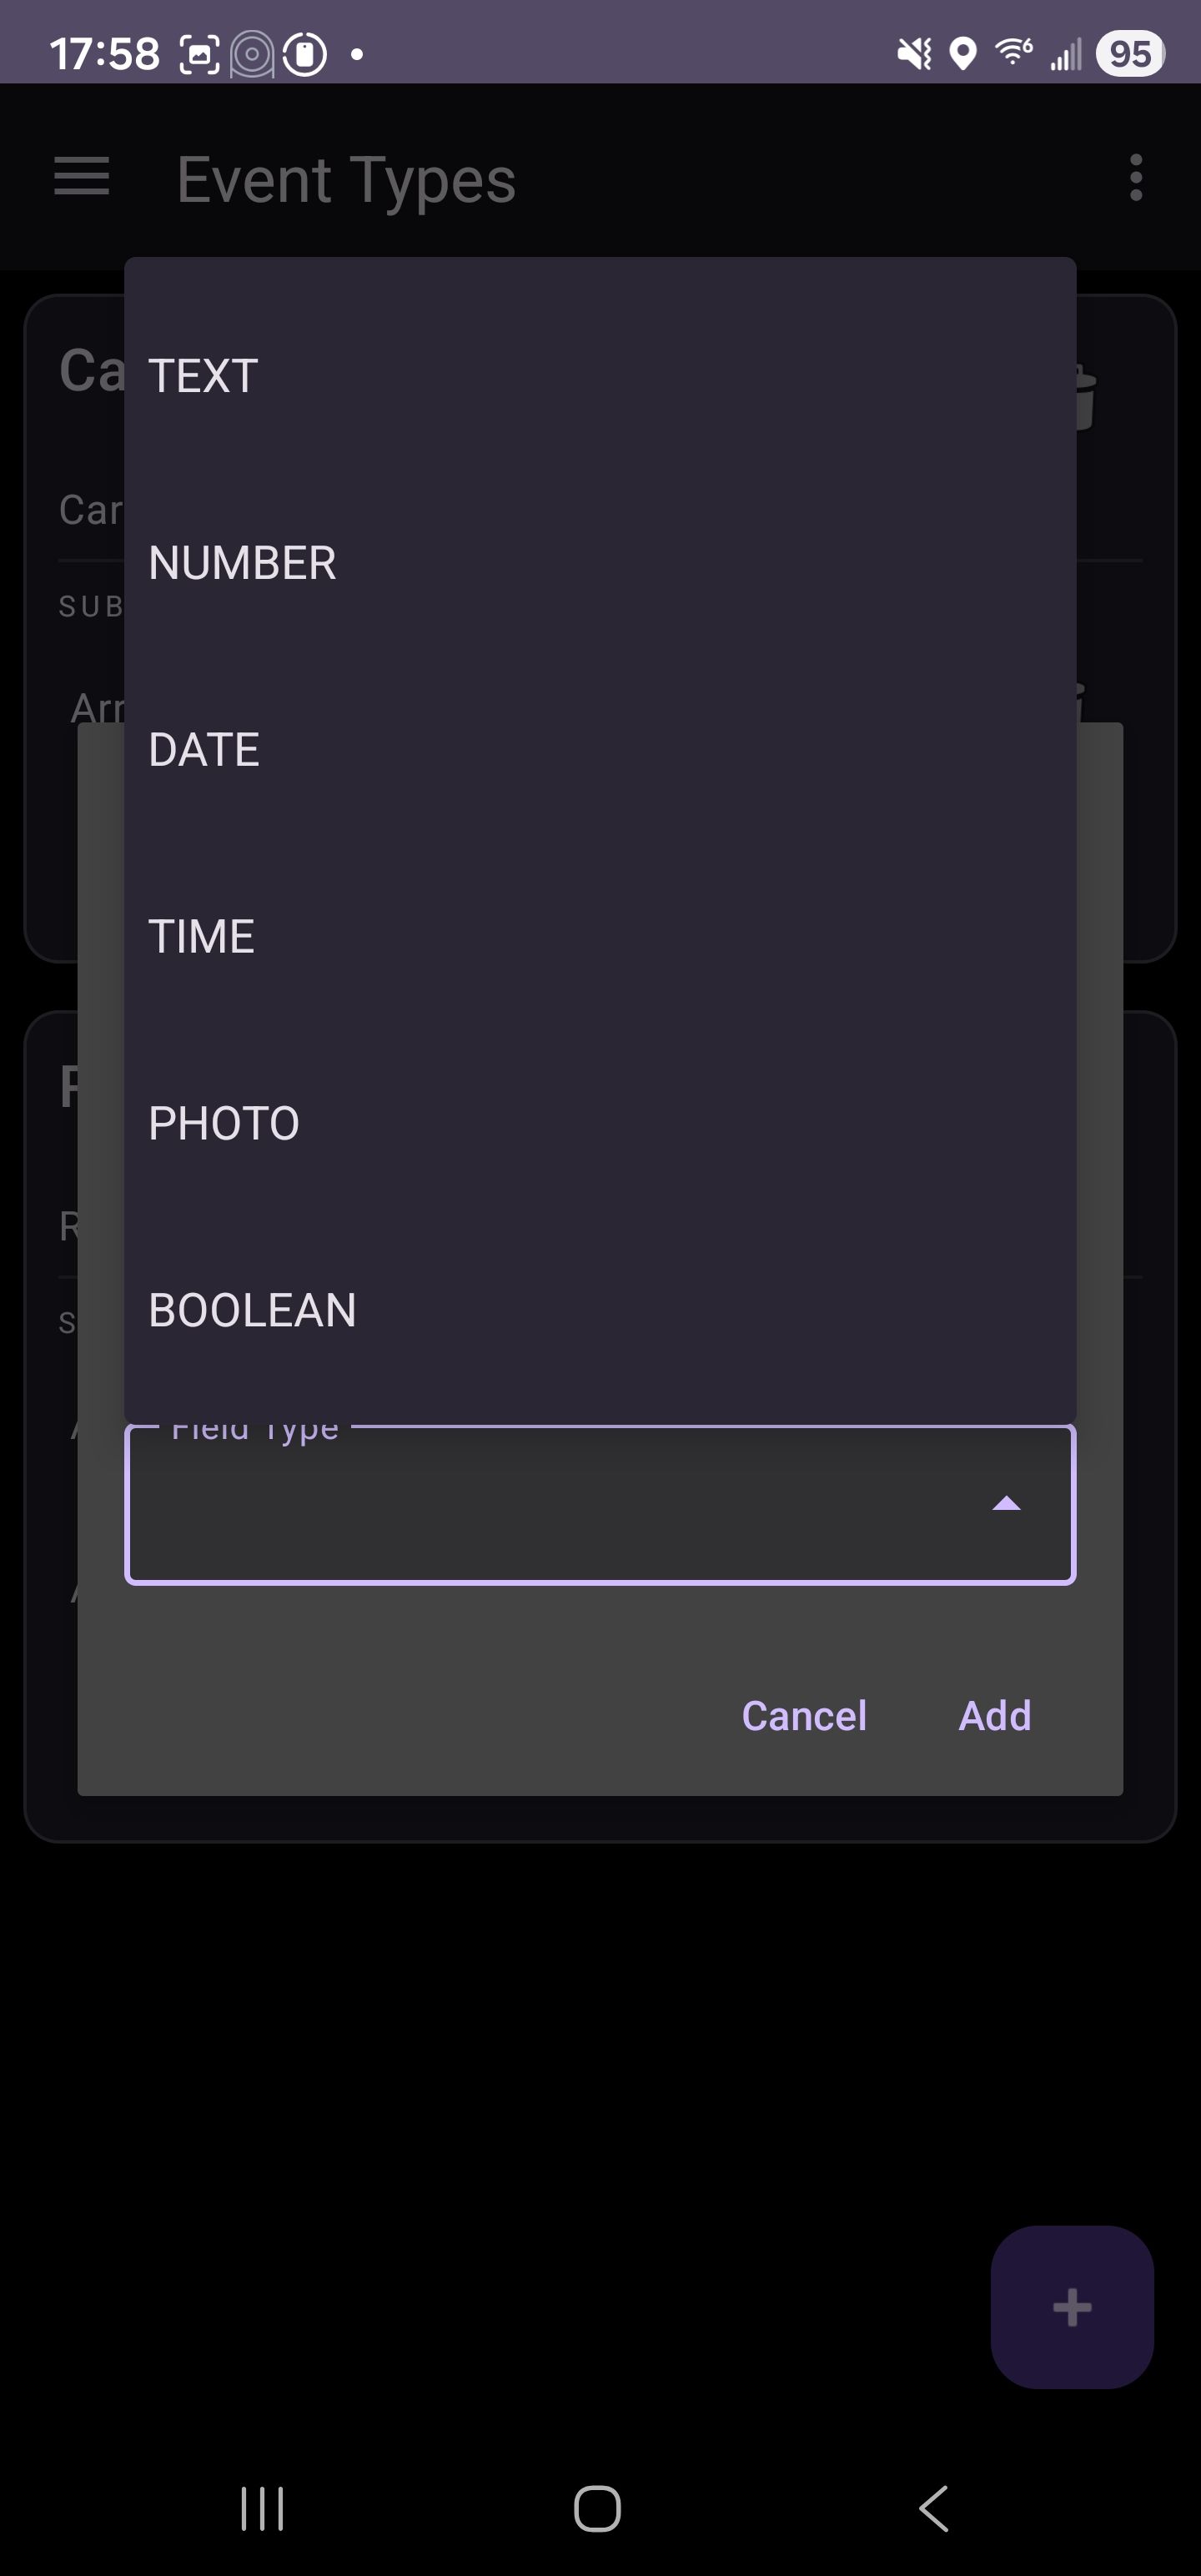Collapse the Field Type dropdown arrow
This screenshot has height=2576, width=1201.
click(1006, 1504)
